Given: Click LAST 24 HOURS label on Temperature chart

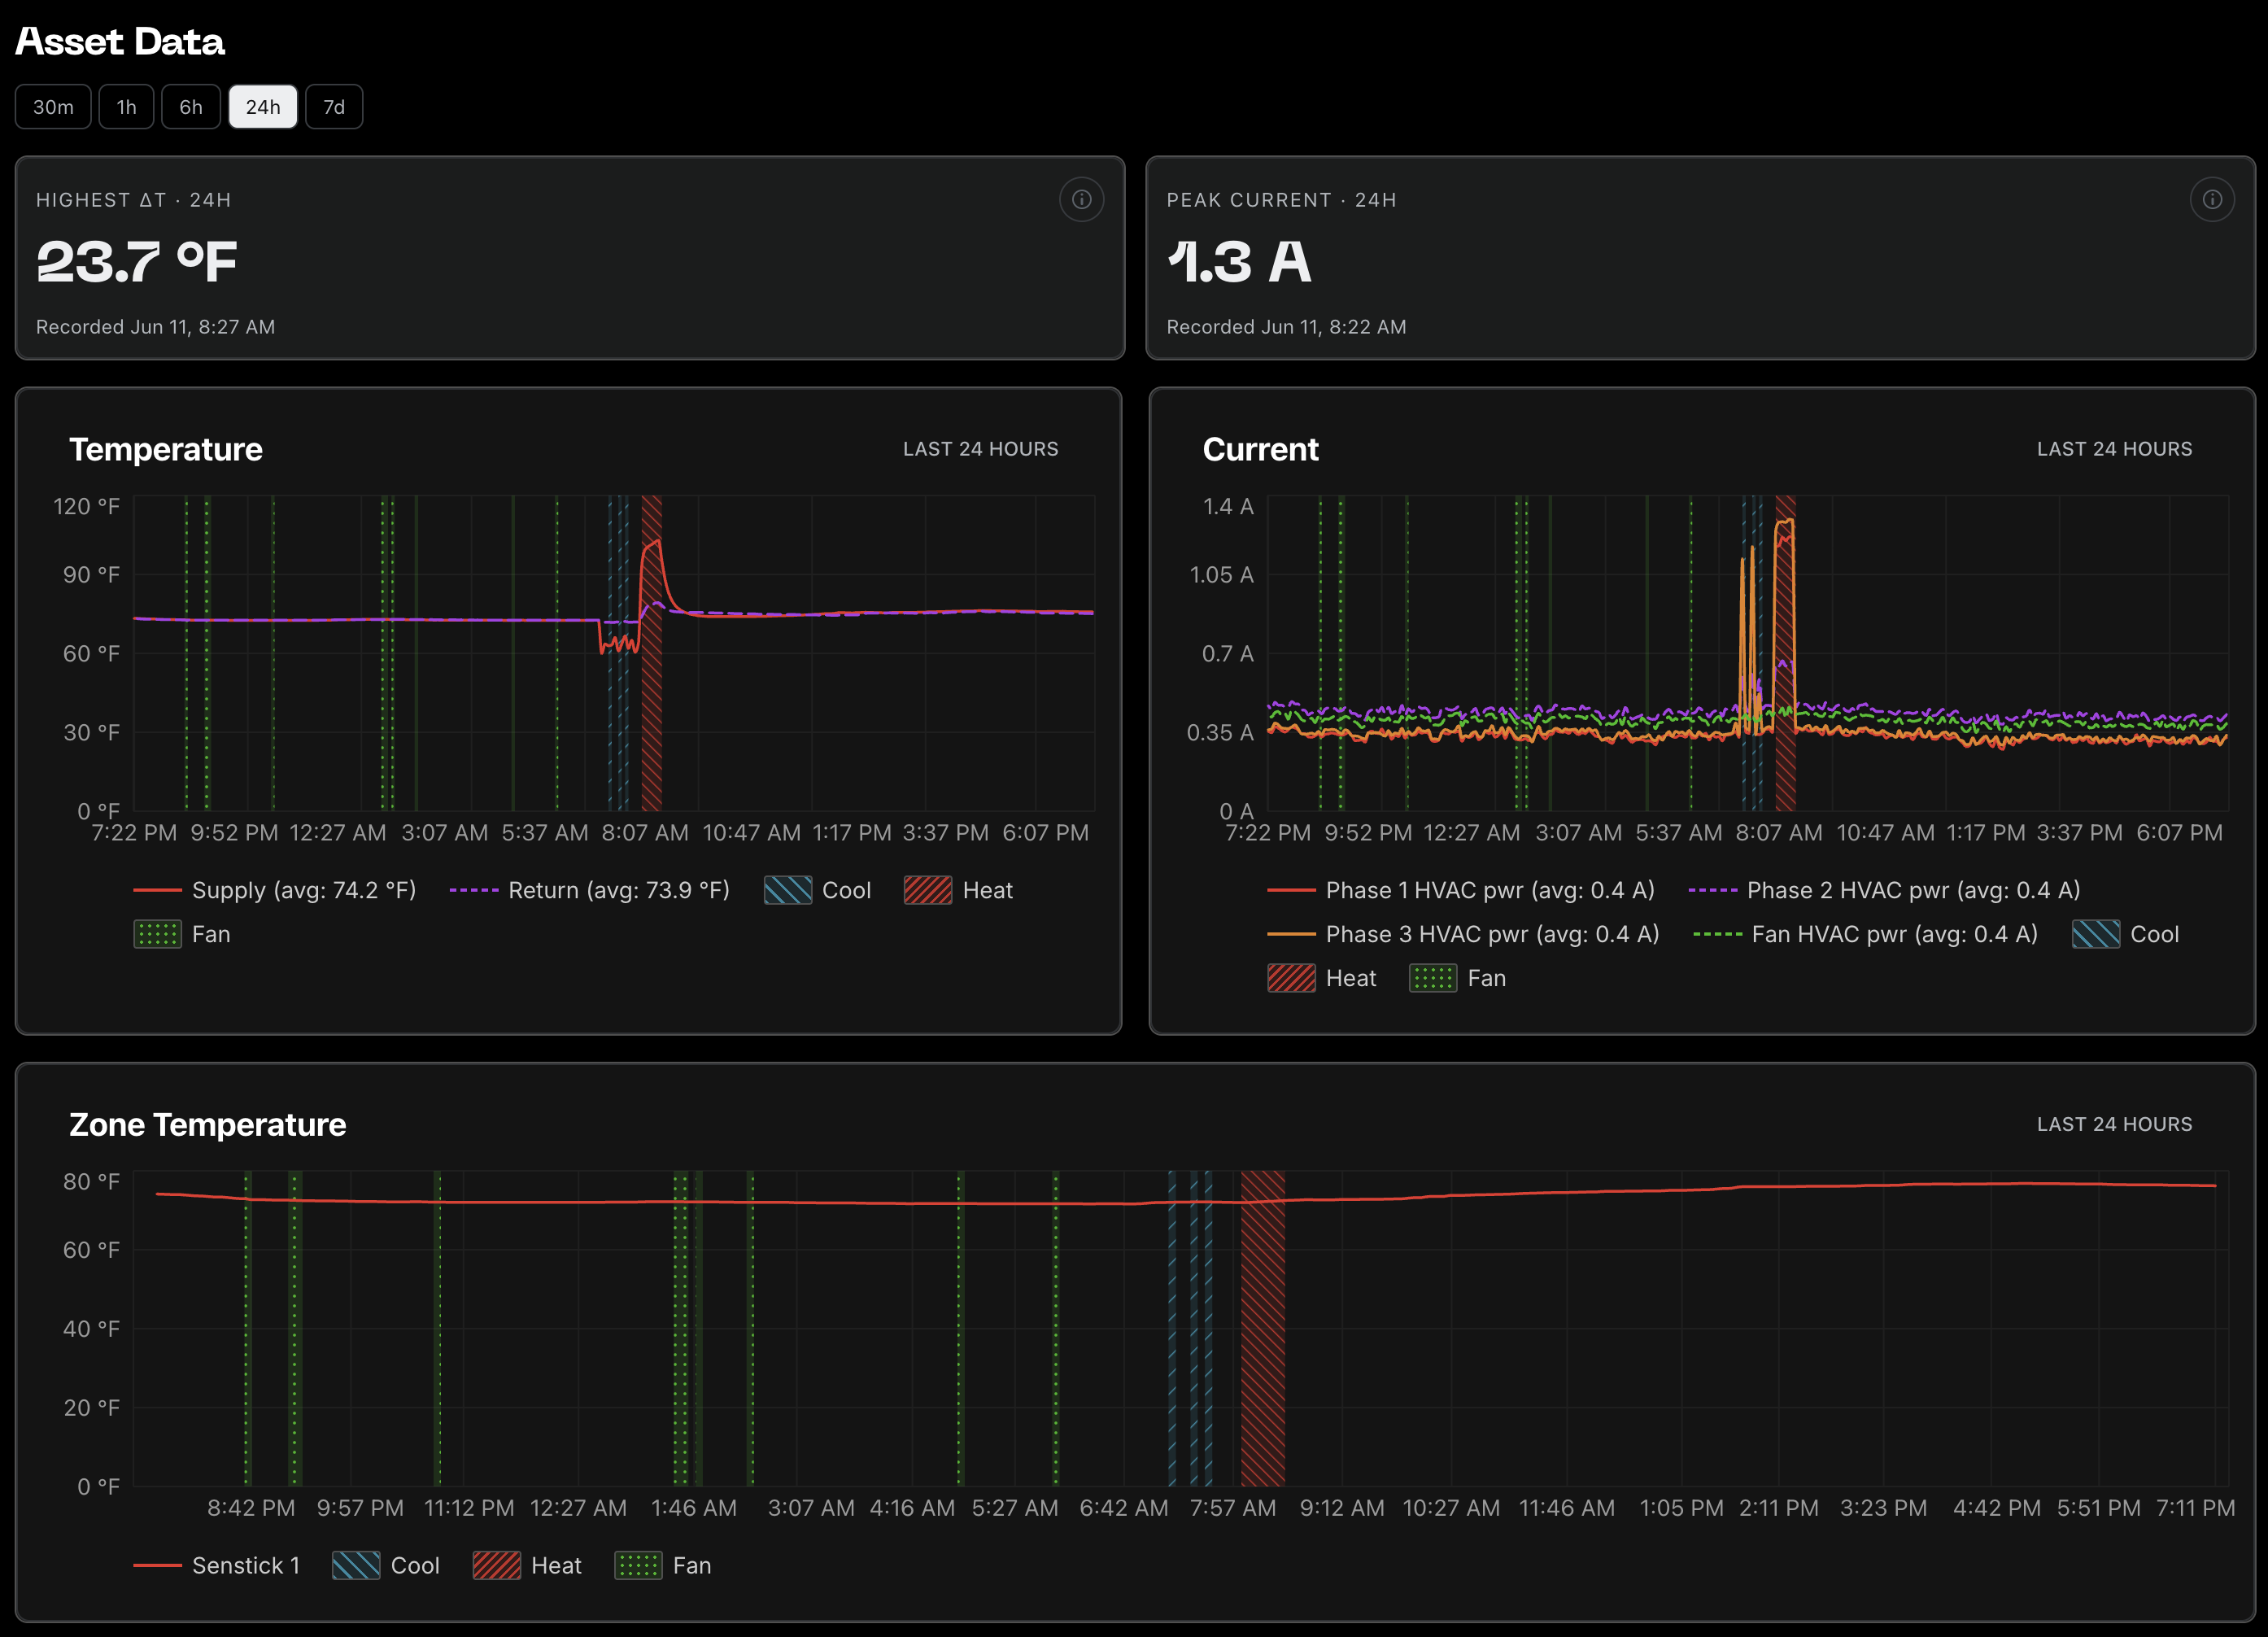Looking at the screenshot, I should coord(980,449).
